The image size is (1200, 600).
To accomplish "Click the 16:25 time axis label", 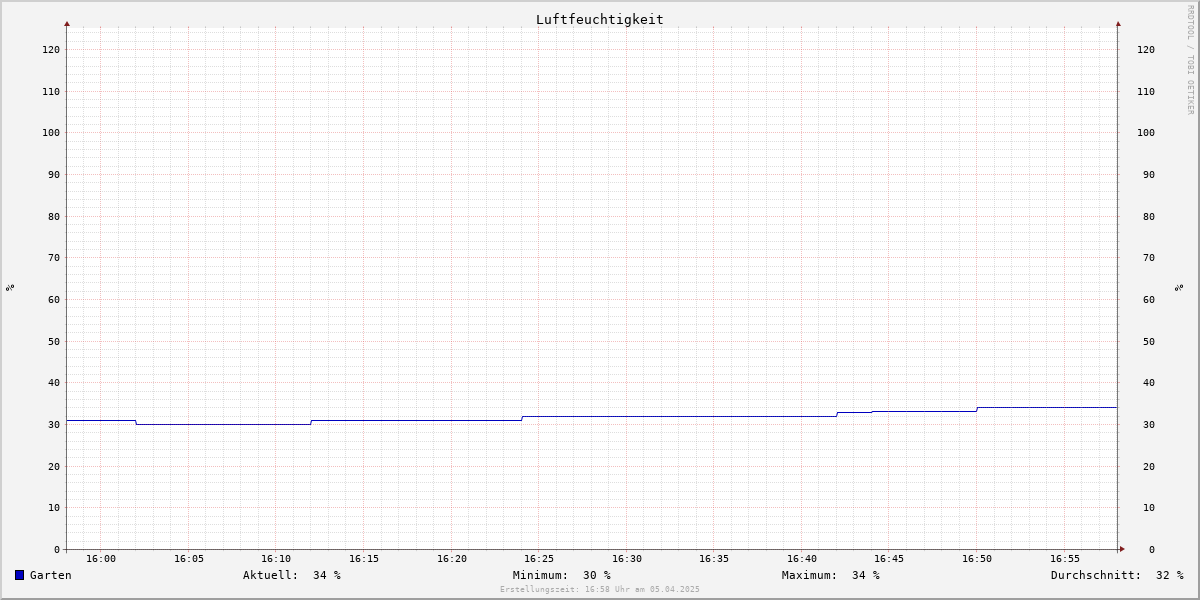I will click(539, 559).
